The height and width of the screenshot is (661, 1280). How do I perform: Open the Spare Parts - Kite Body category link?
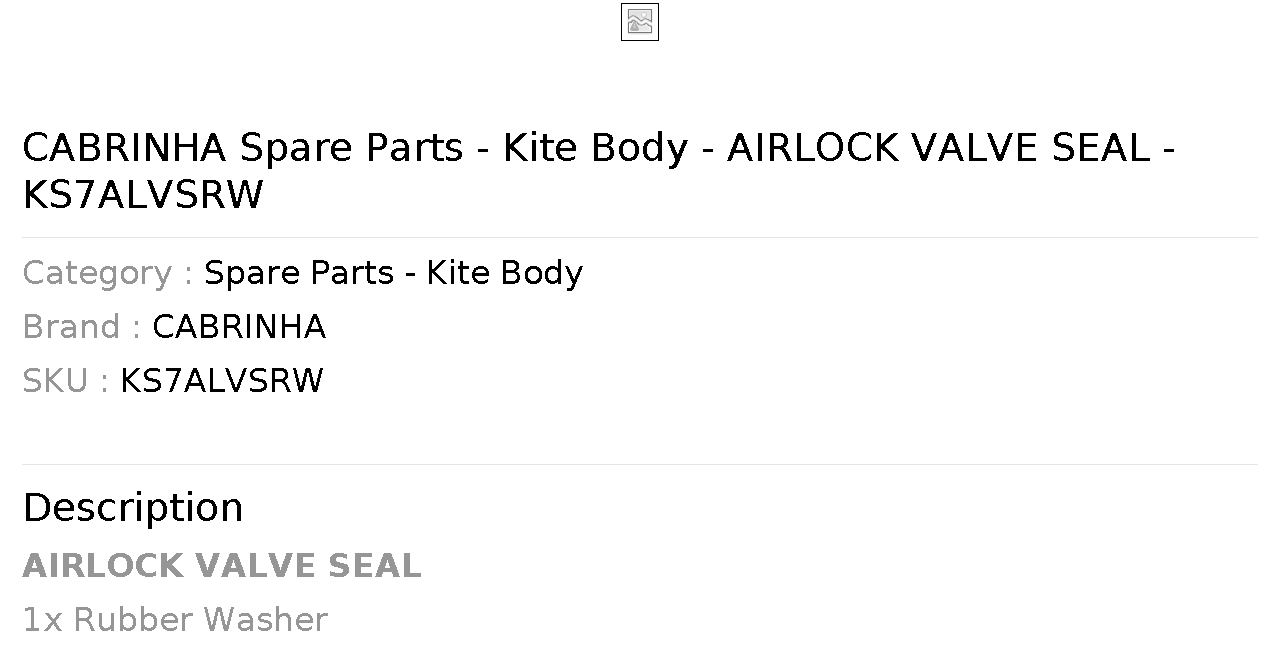[x=393, y=273]
